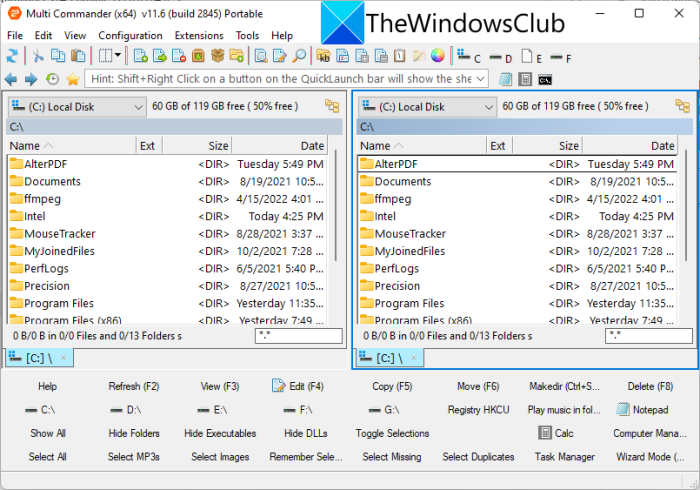Close right panel [C:] \ tab
This screenshot has height=490, width=700.
click(414, 357)
